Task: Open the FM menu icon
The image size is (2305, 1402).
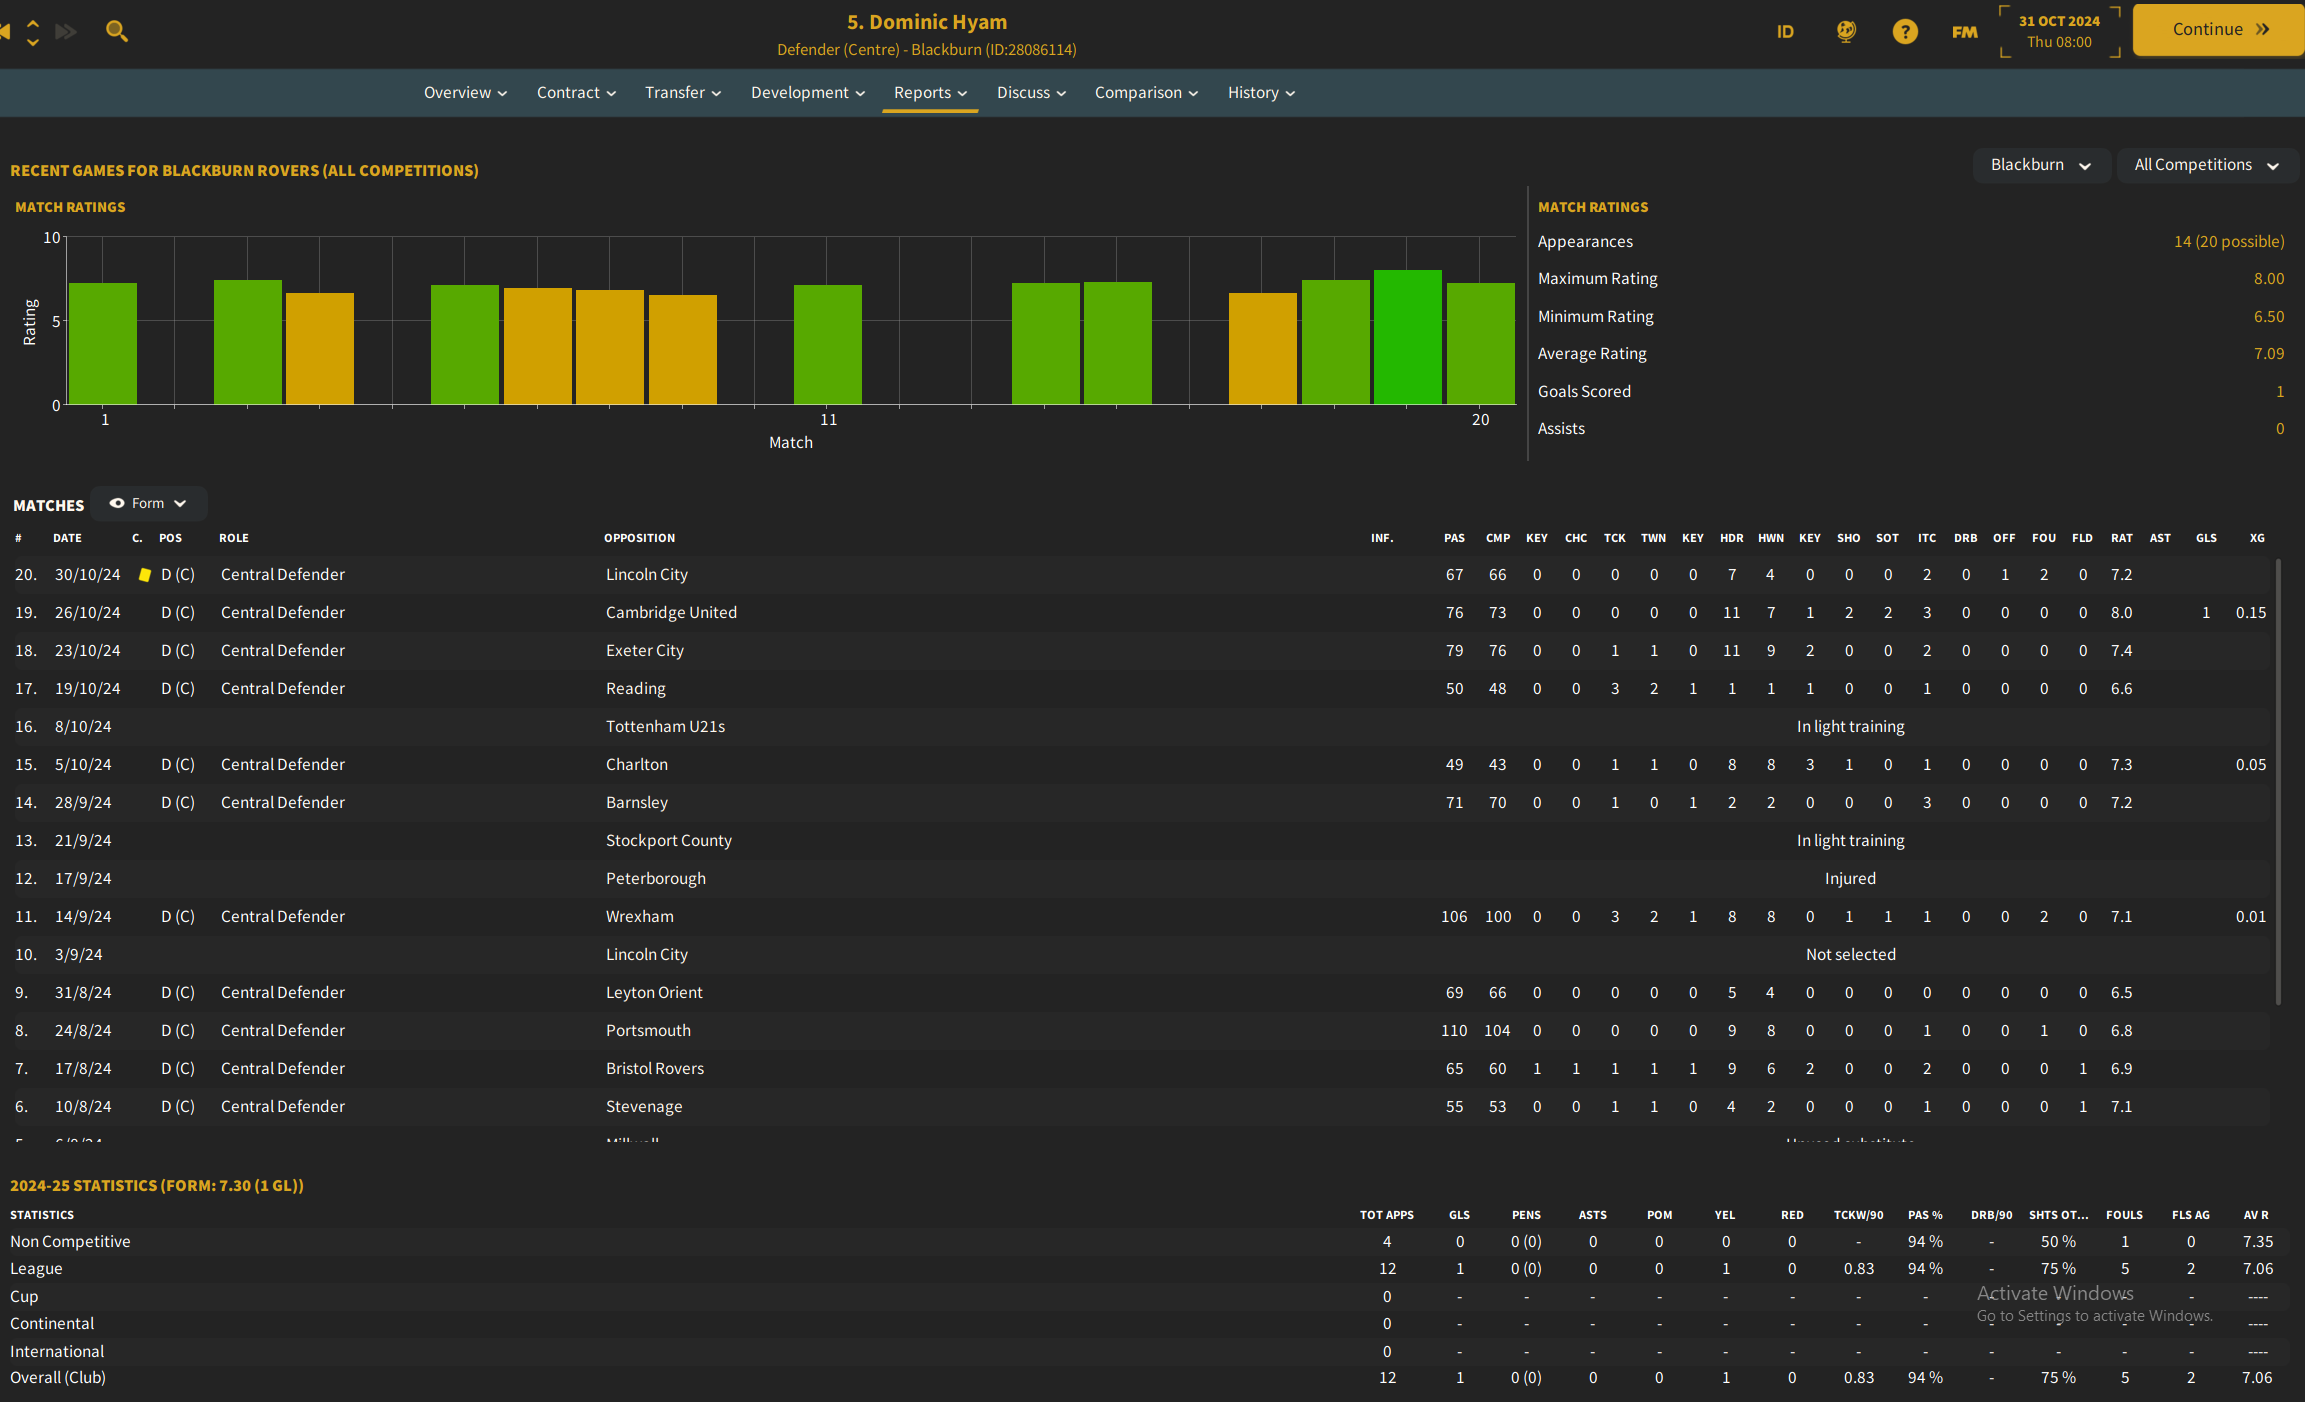Action: click(x=1964, y=32)
